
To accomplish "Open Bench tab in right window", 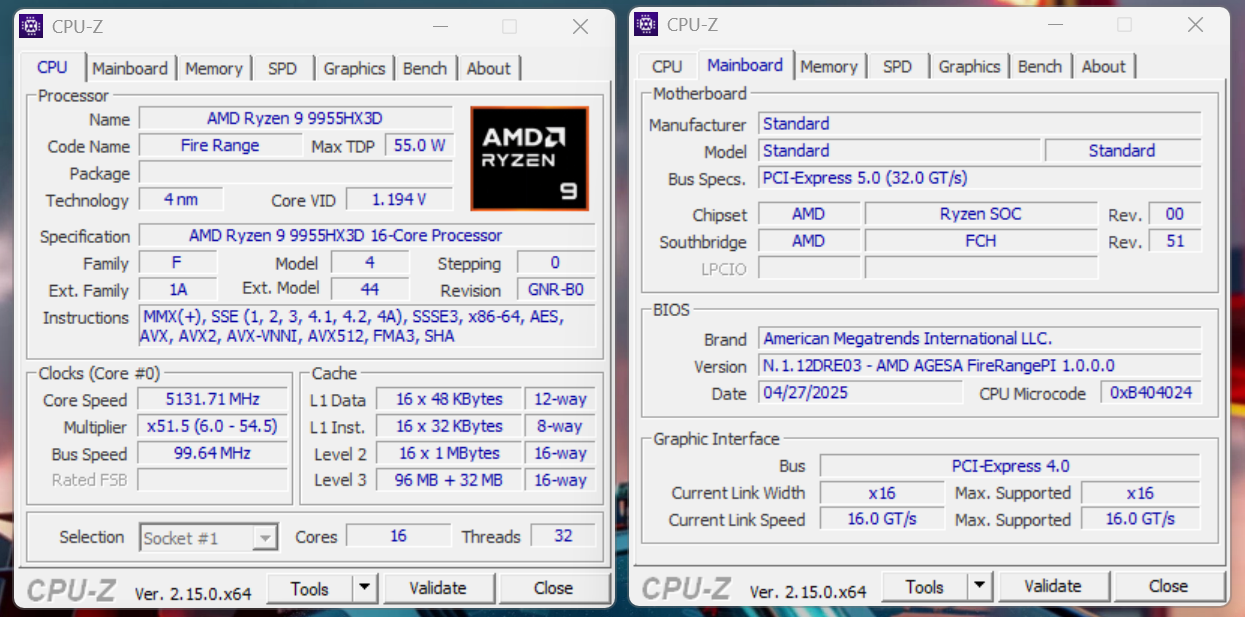I will pyautogui.click(x=1040, y=66).
